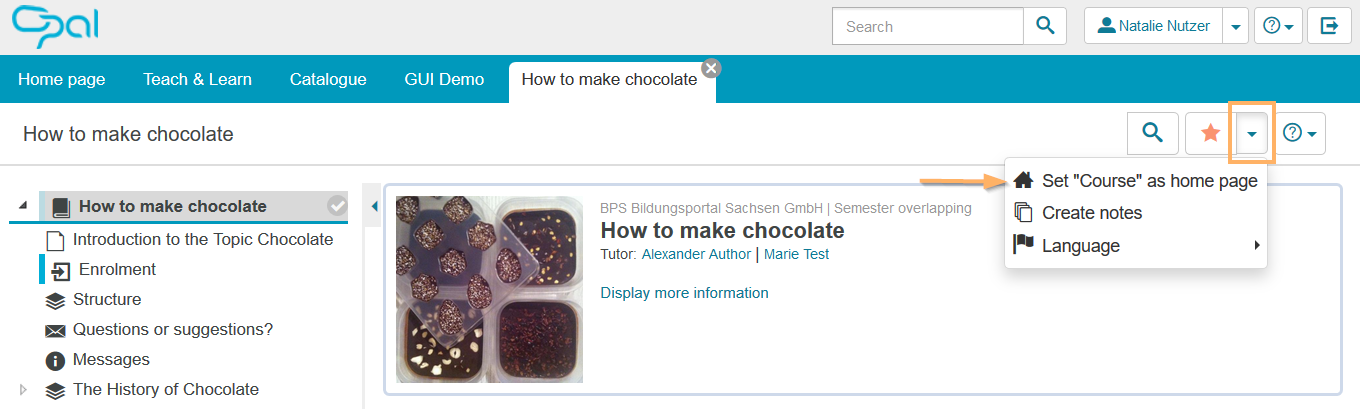Open the Messages info icon item
1360x409 pixels.
click(x=55, y=360)
